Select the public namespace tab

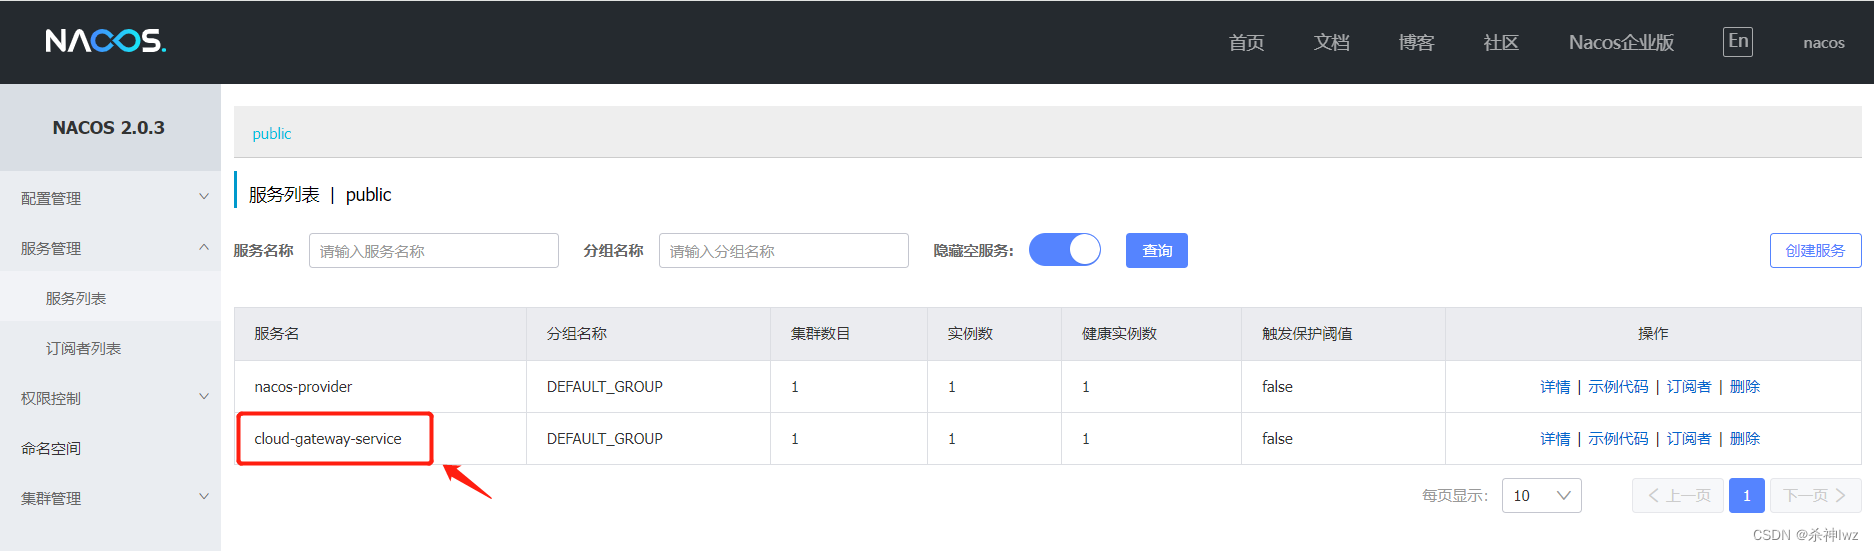271,134
